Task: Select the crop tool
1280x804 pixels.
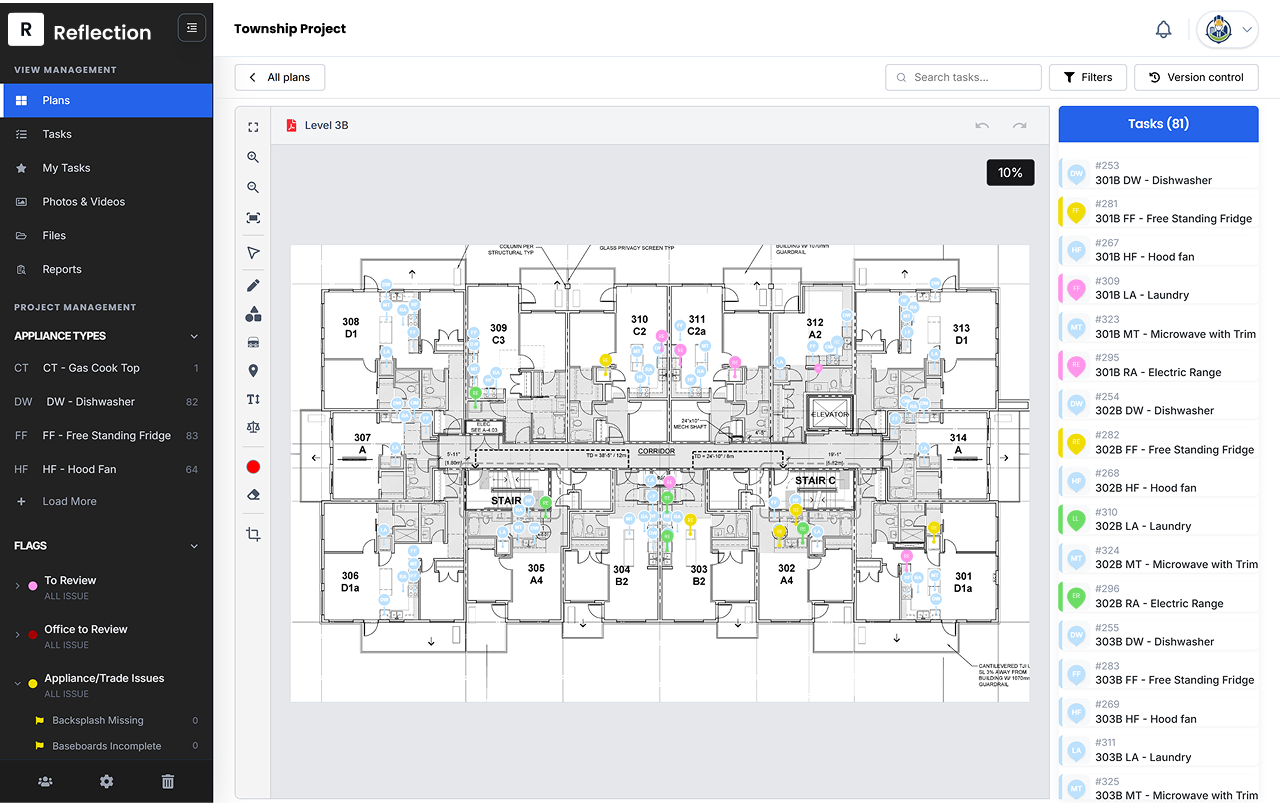Action: click(x=253, y=535)
